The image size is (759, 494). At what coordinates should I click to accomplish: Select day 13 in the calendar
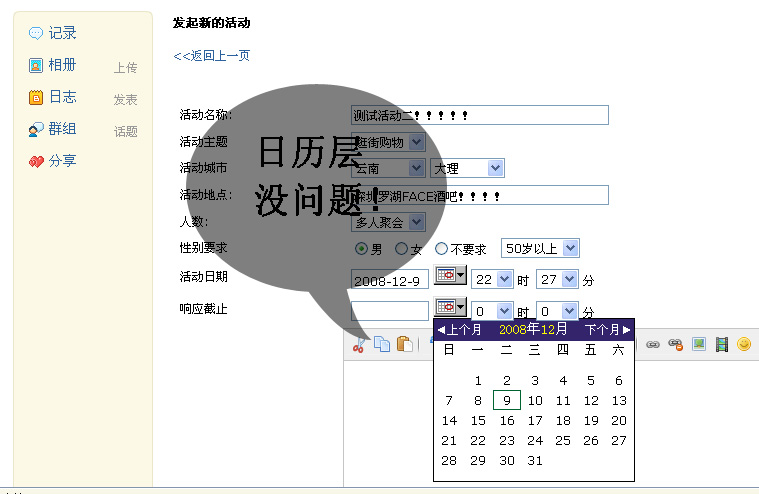pyautogui.click(x=619, y=401)
